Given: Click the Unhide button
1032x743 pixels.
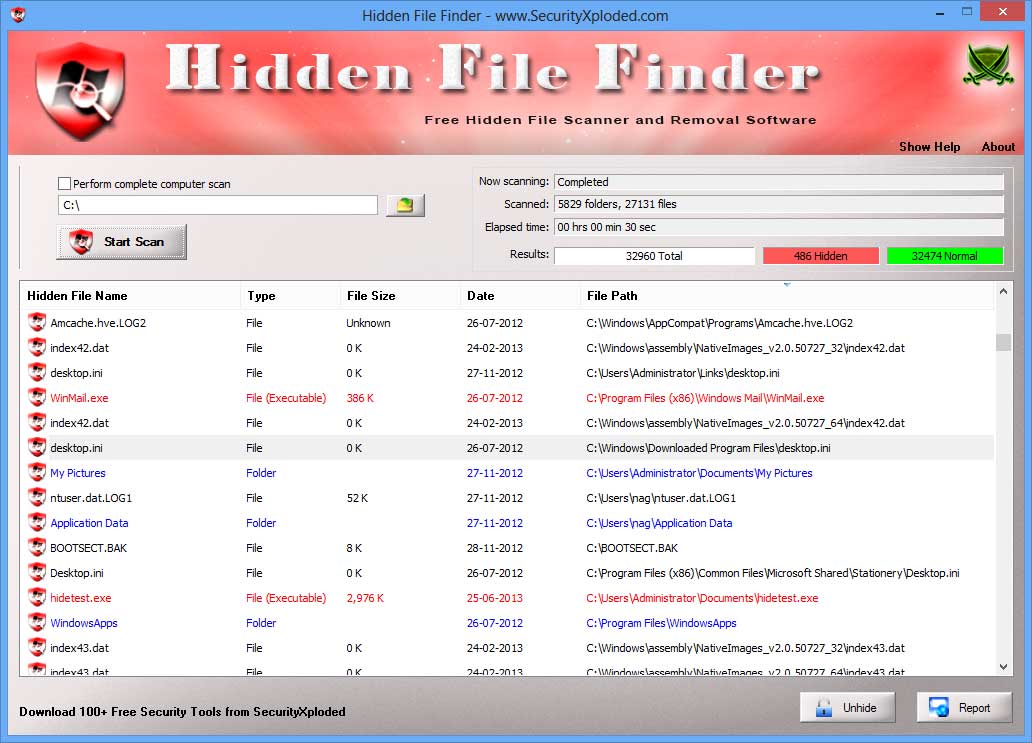Looking at the screenshot, I should 848,707.
